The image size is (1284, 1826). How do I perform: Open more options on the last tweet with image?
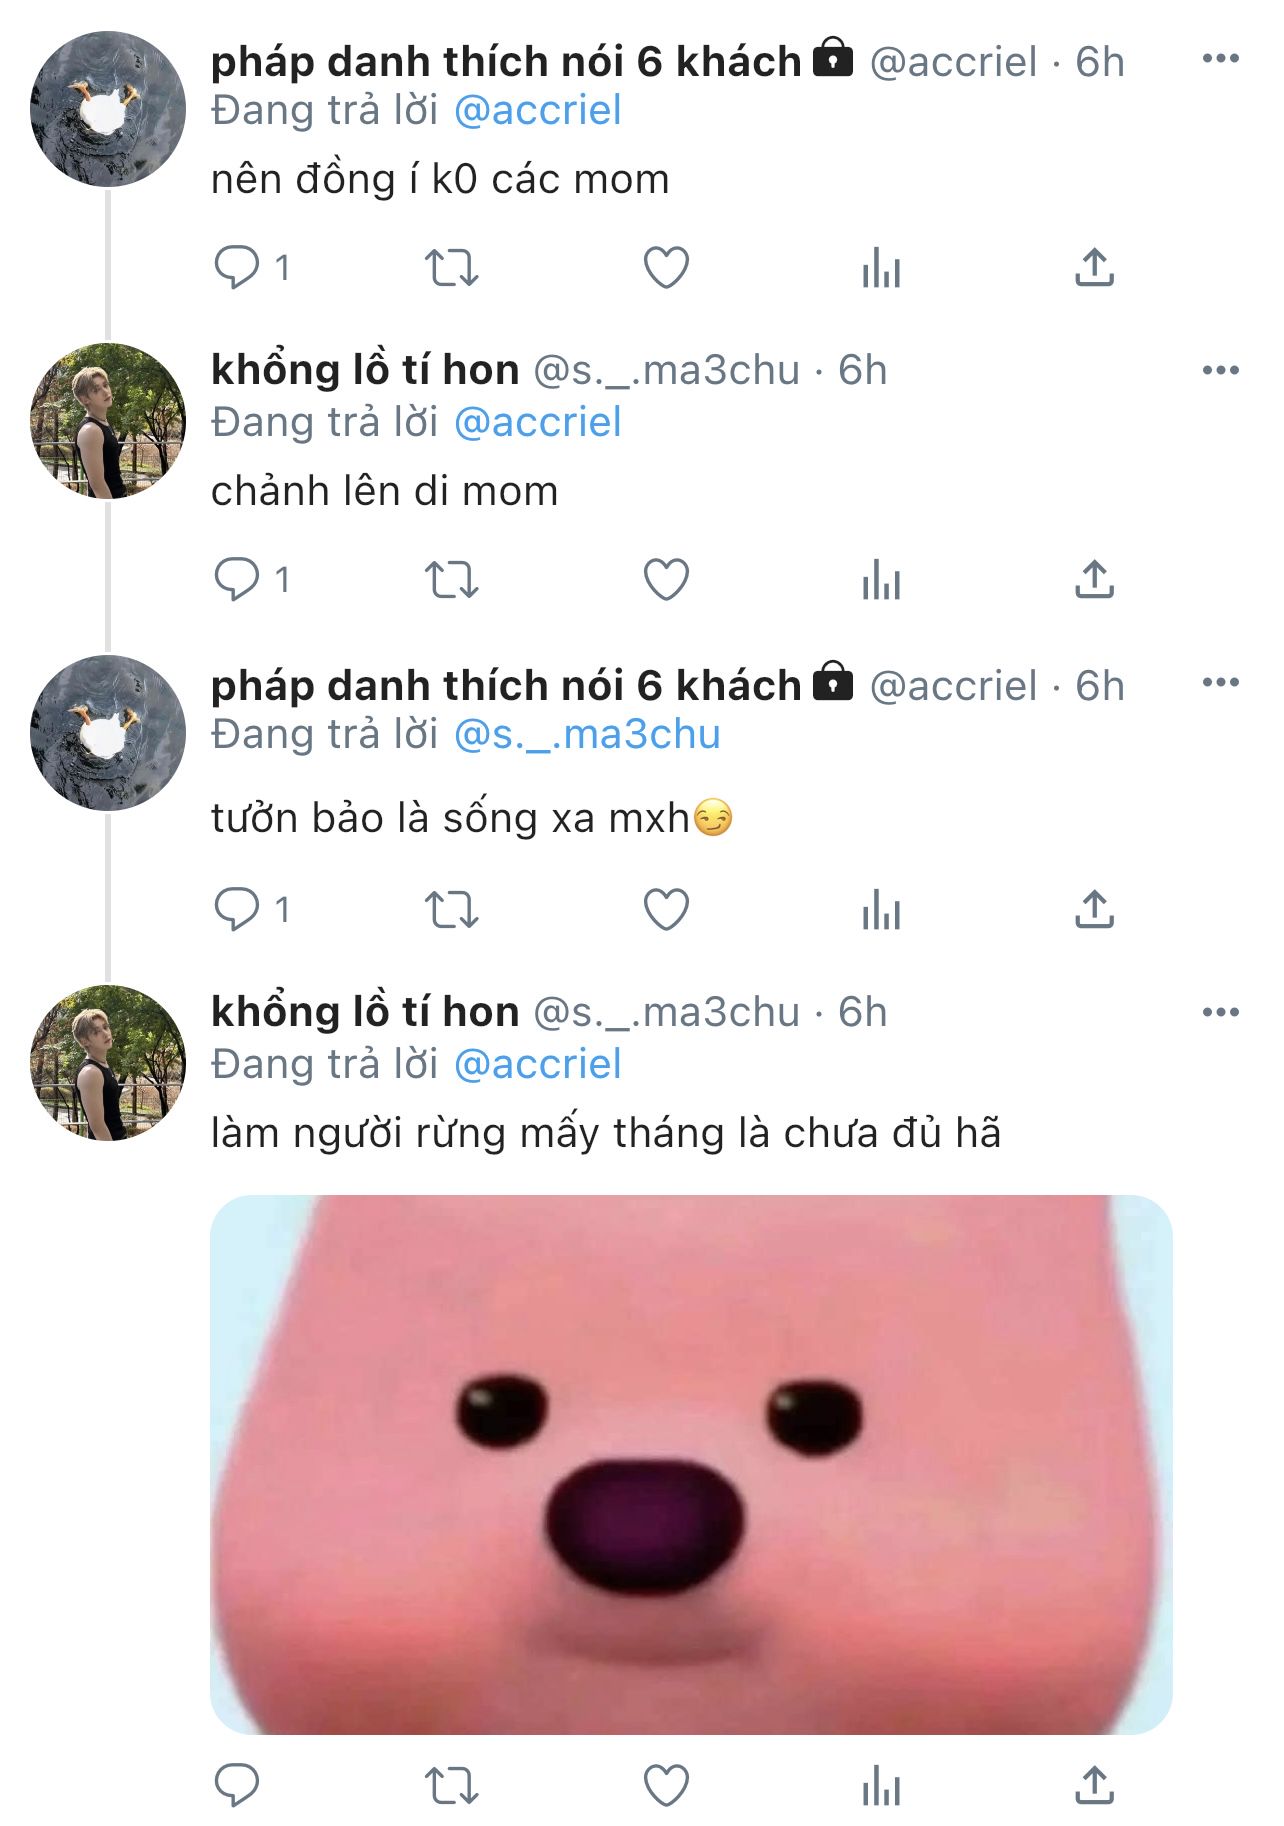click(1221, 1012)
